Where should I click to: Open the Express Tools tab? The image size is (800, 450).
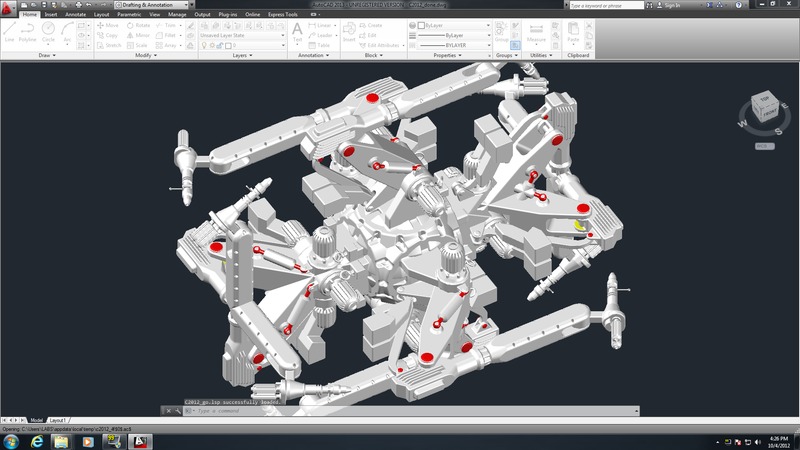pos(291,15)
